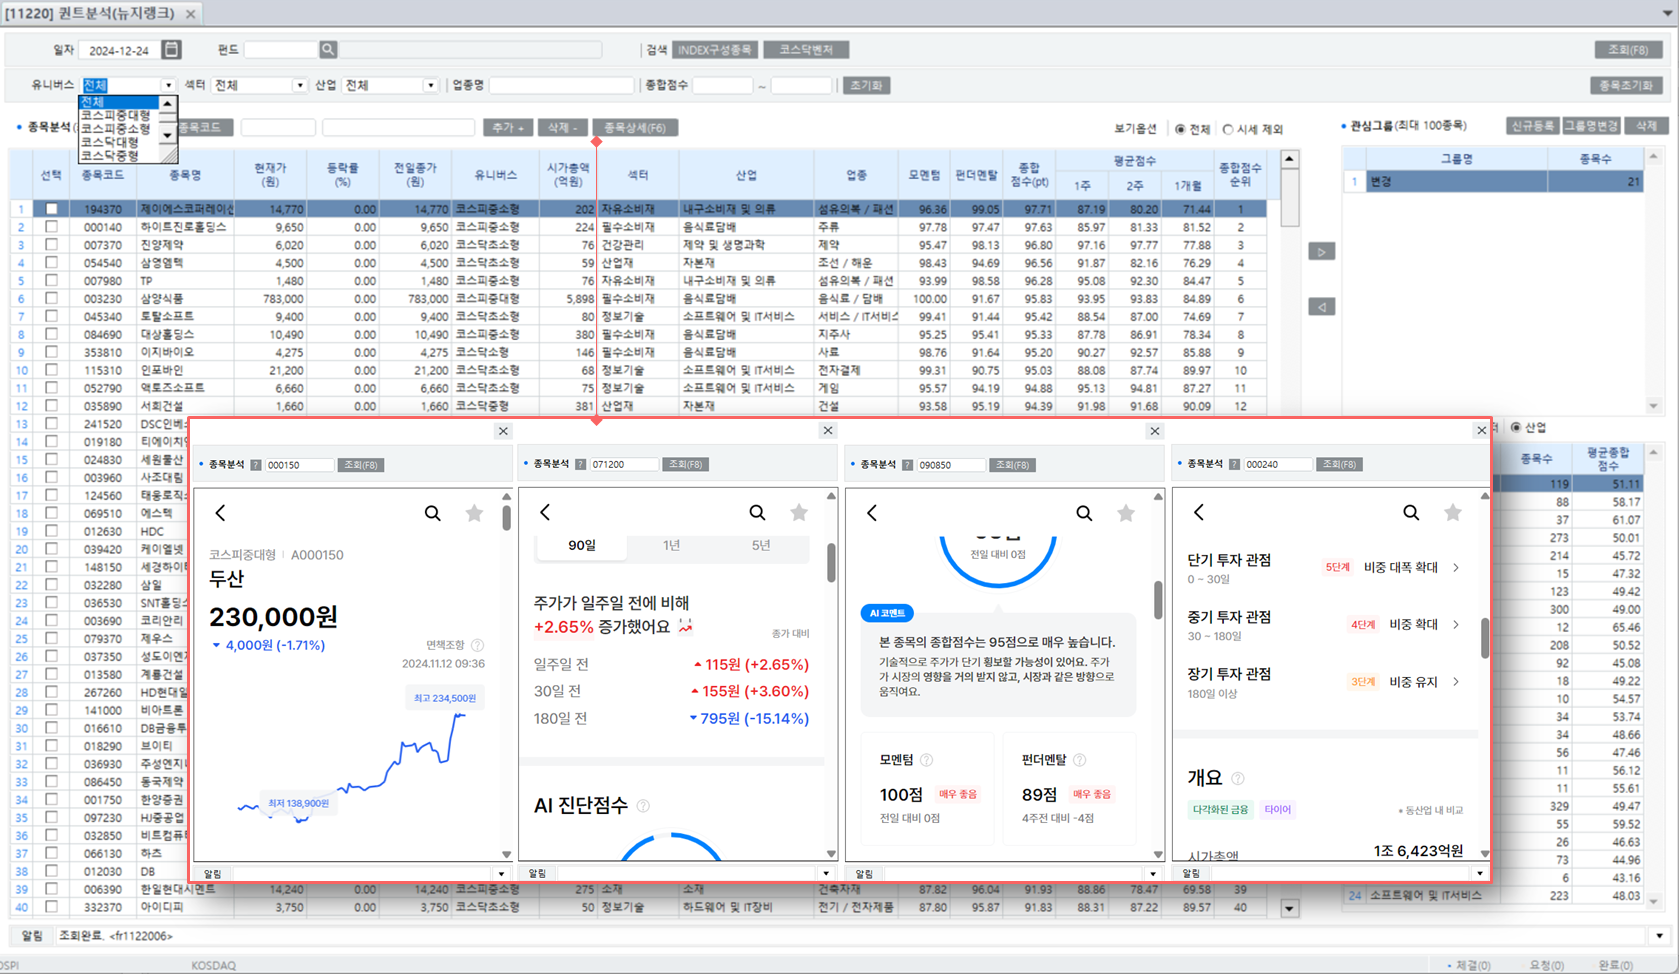The width and height of the screenshot is (1679, 974).
Task: Choose 코스피중대형 from the universe list
Action: (x=115, y=115)
